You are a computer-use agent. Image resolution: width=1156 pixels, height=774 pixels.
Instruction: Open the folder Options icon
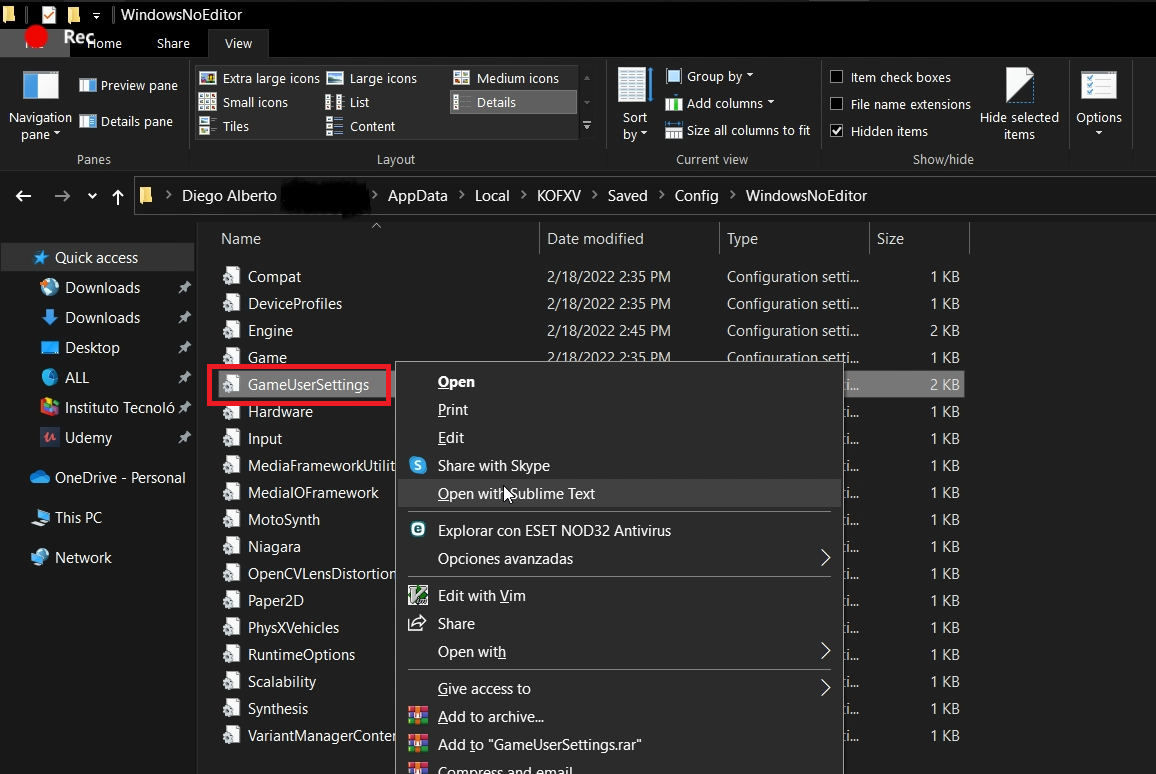pyautogui.click(x=1098, y=88)
